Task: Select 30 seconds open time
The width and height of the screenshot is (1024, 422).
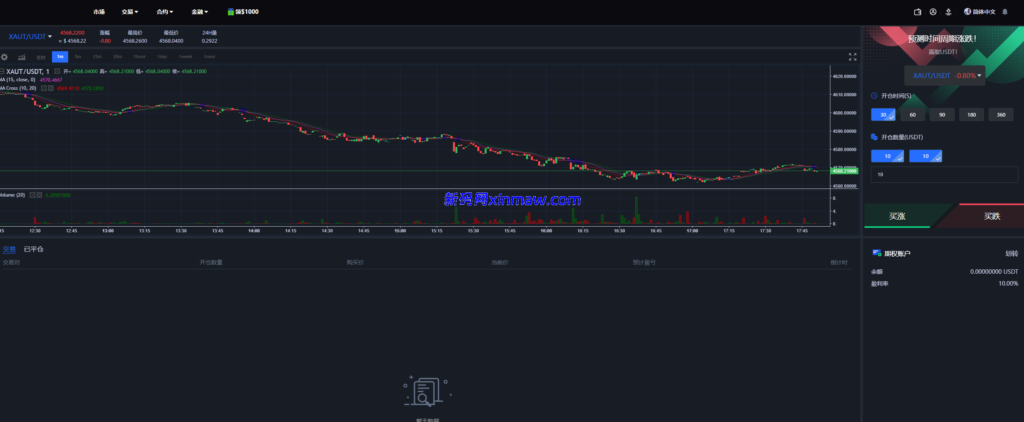Action: pos(883,115)
